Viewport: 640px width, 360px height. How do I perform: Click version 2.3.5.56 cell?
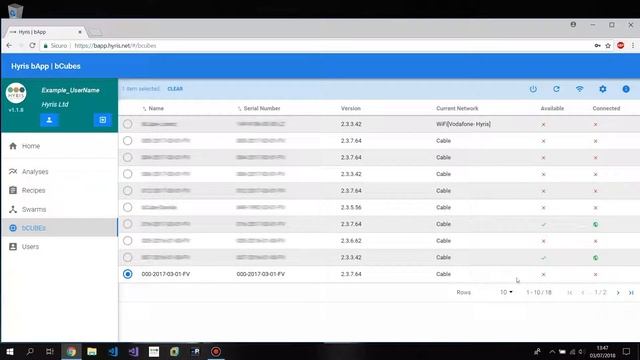coord(351,207)
